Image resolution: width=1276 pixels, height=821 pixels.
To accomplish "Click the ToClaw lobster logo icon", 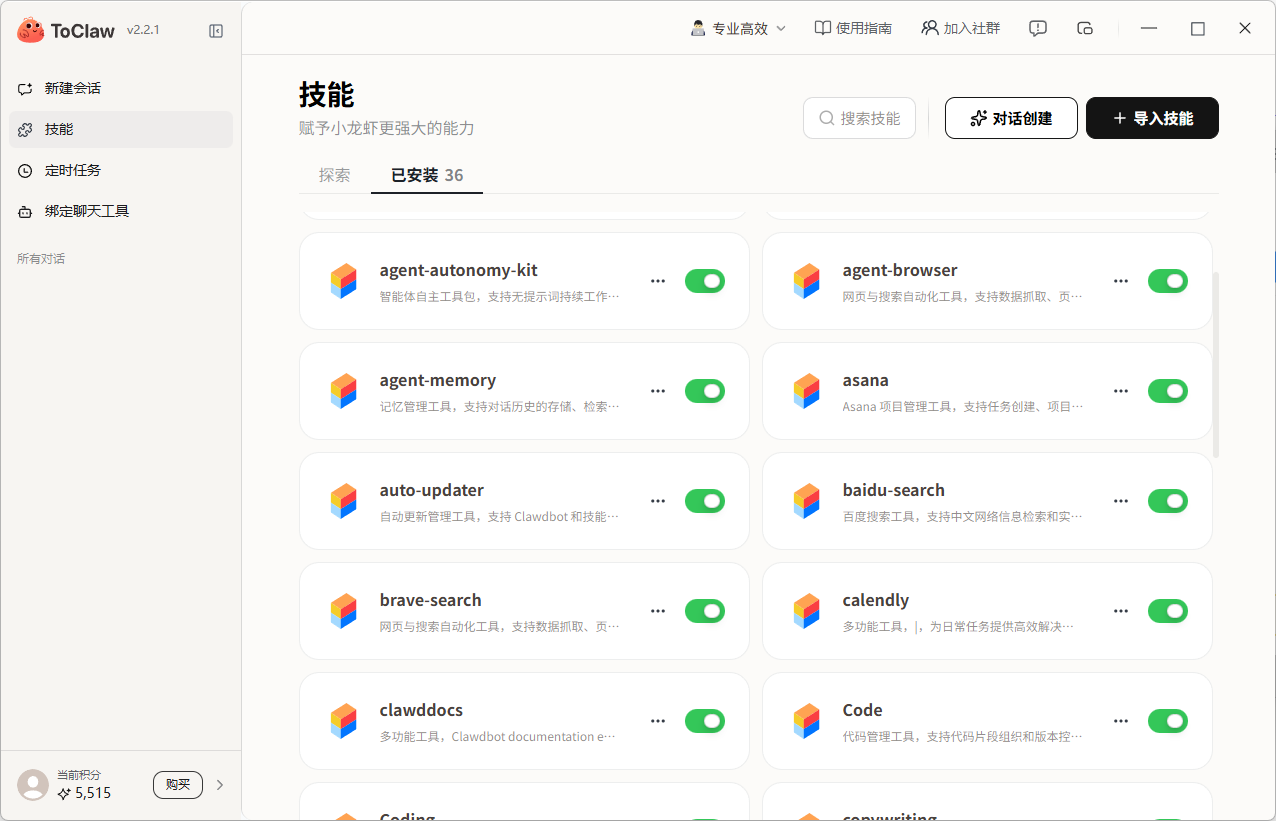I will point(30,31).
